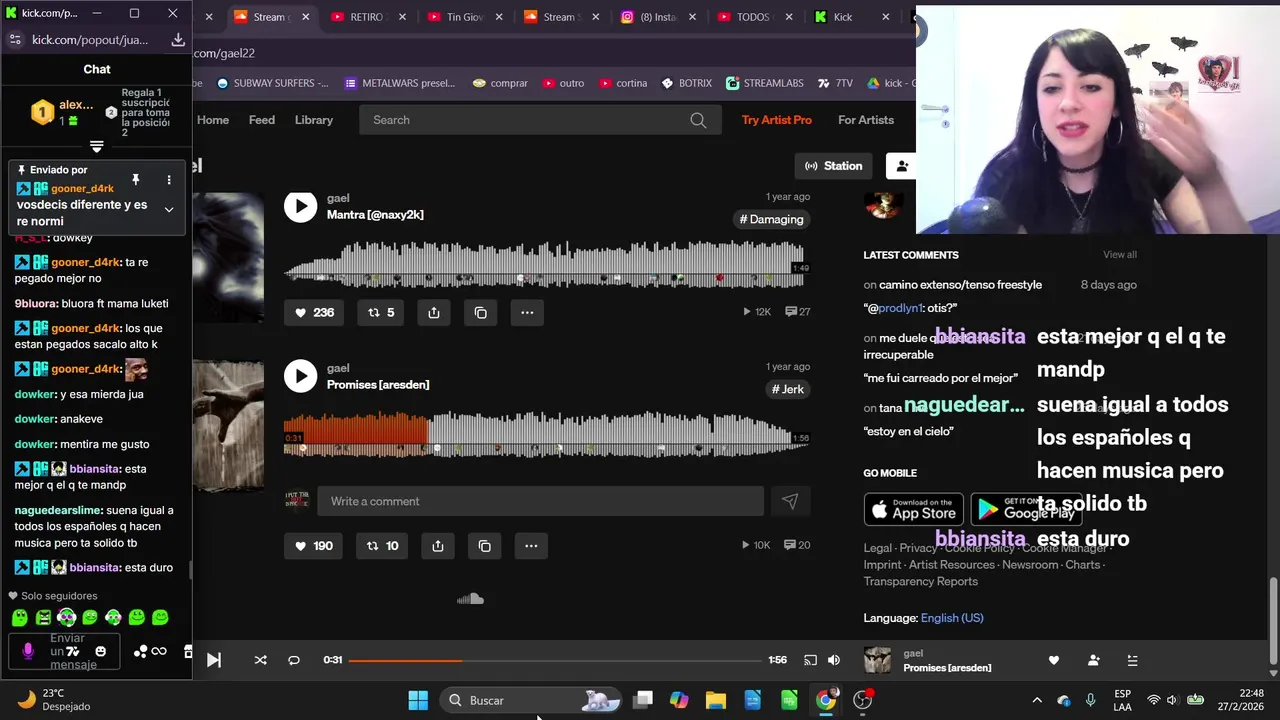Open For Artists page
Viewport: 1280px width, 720px height.
[x=866, y=120]
